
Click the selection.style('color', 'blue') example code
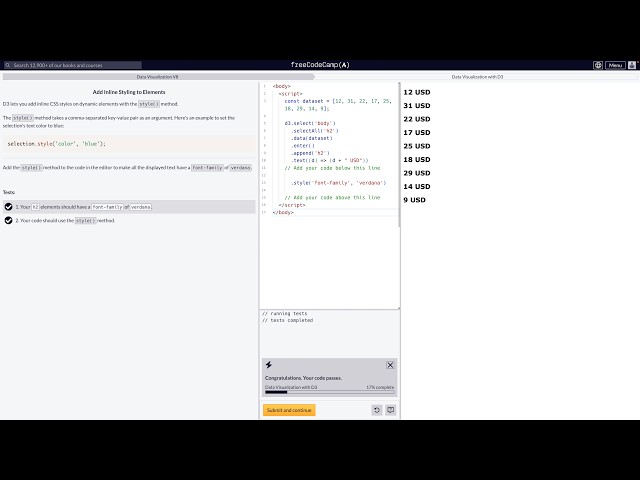56,144
